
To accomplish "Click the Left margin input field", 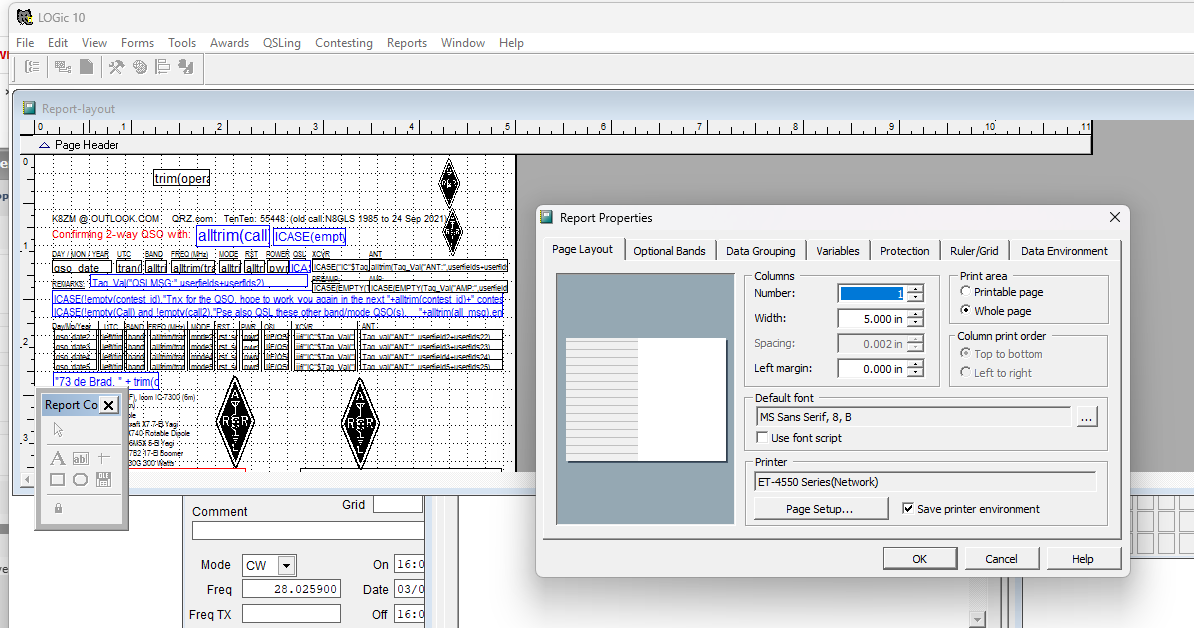I will 870,369.
